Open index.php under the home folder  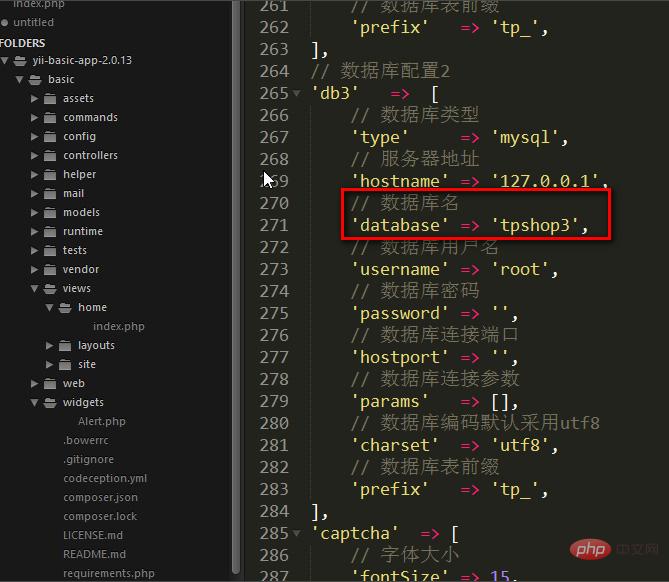coord(118,326)
